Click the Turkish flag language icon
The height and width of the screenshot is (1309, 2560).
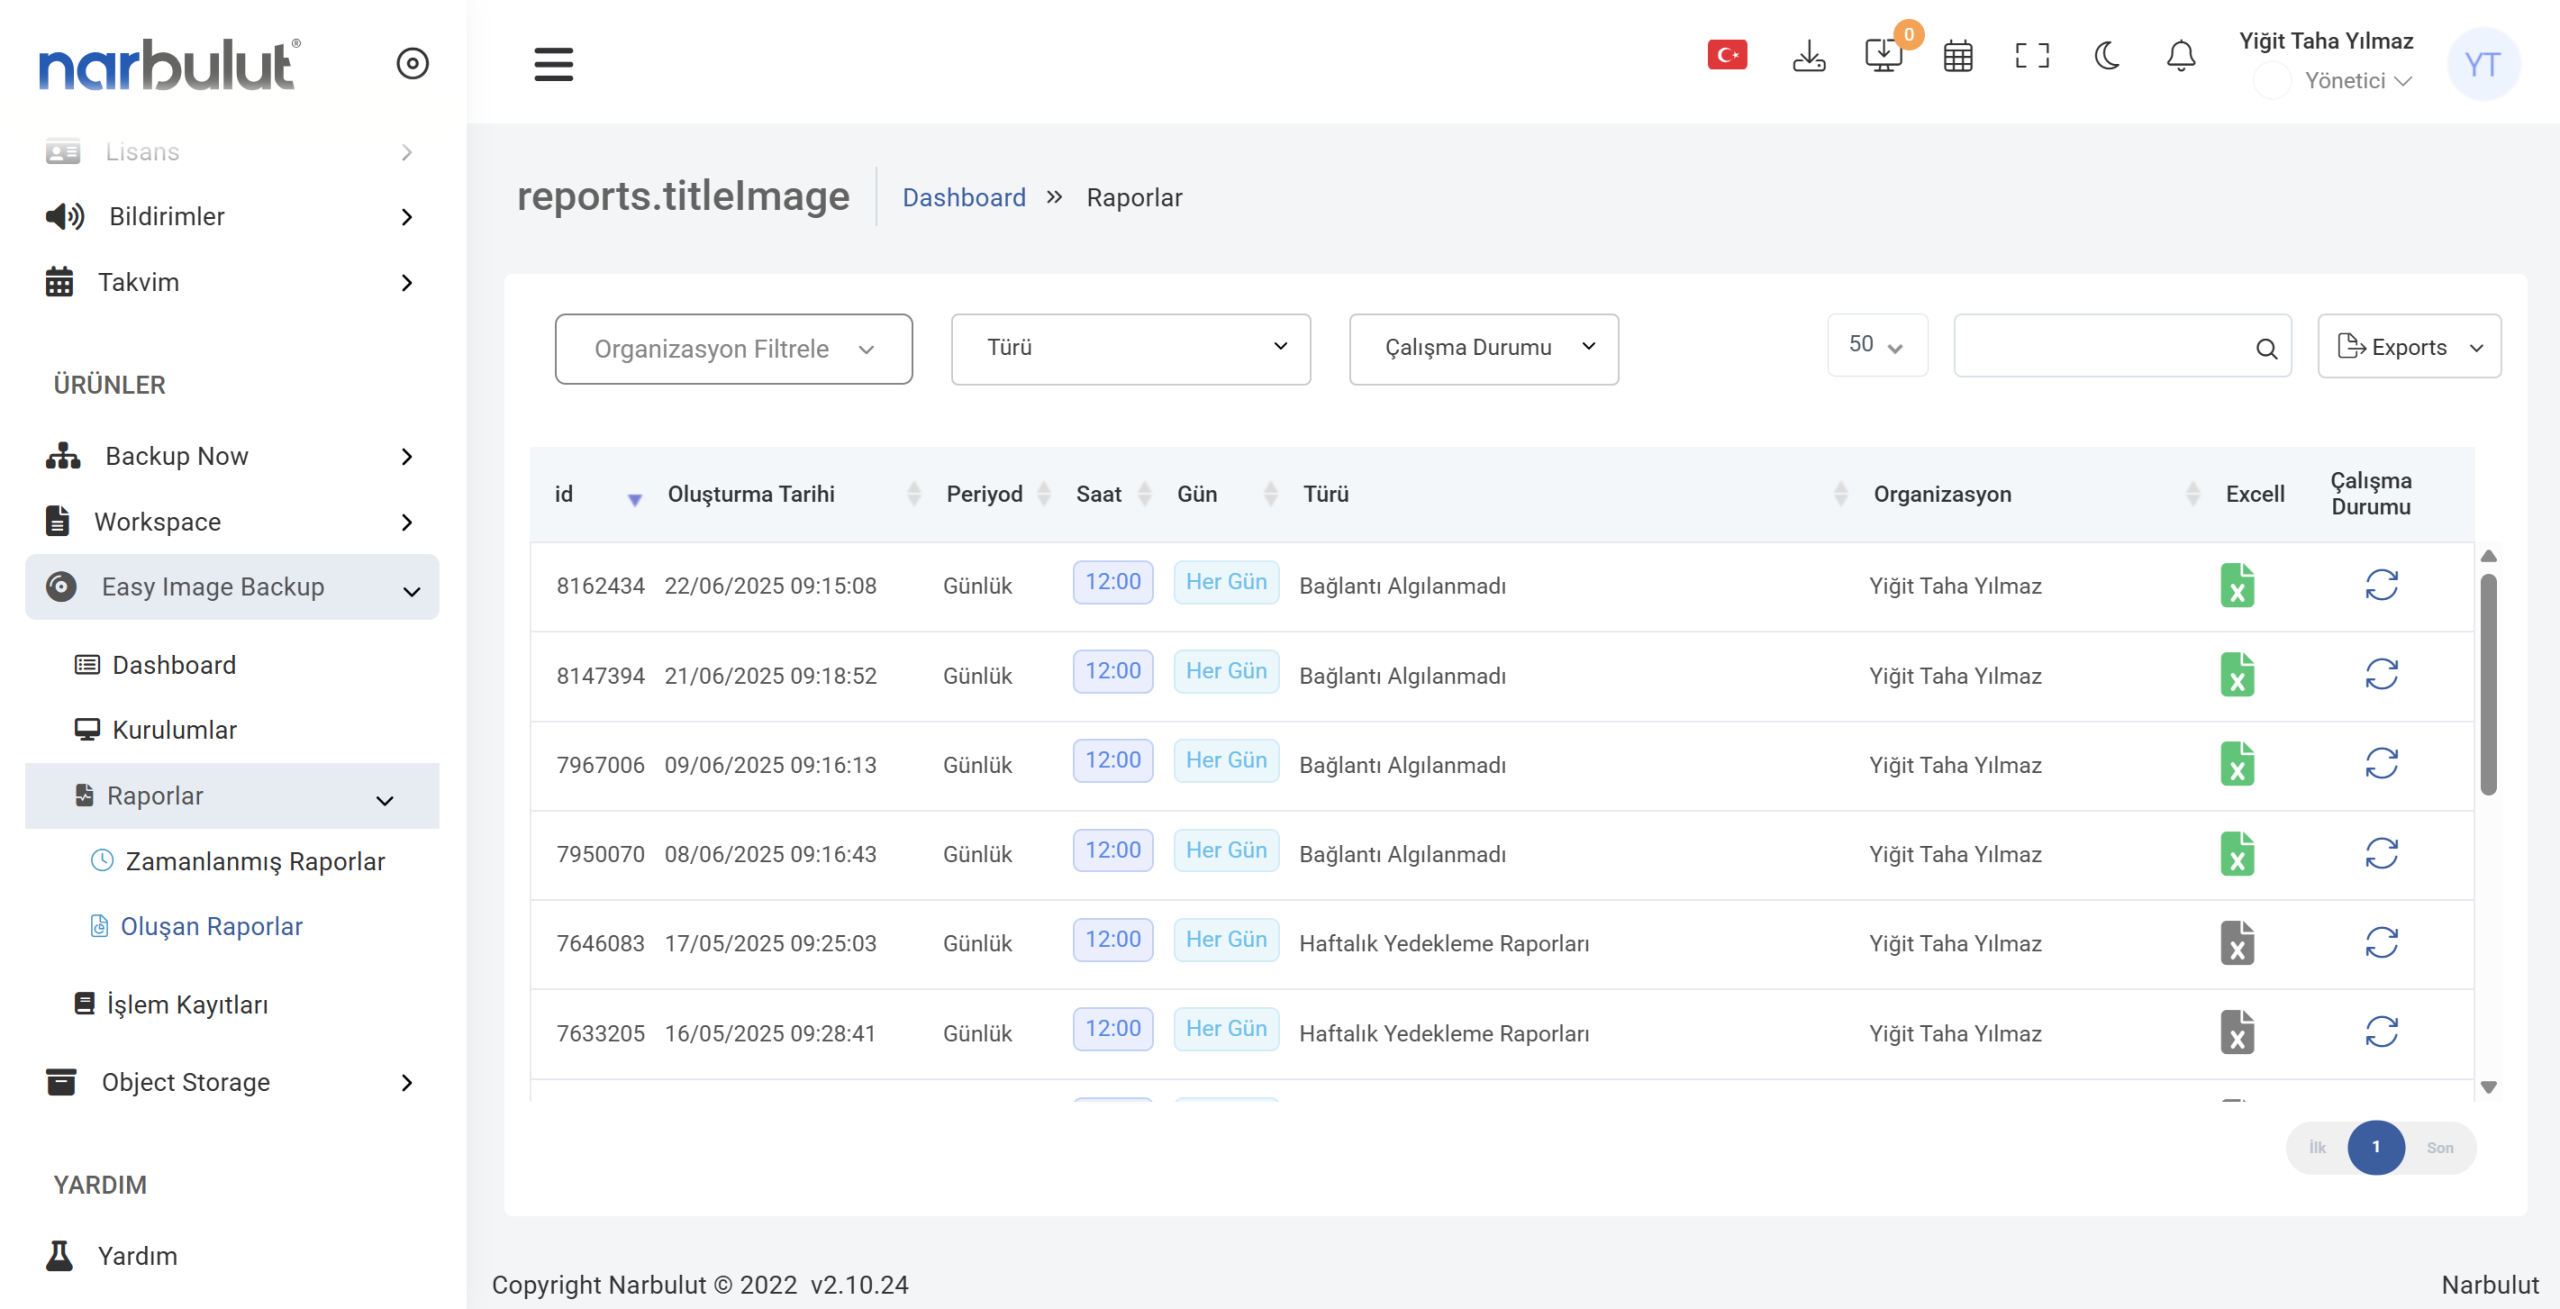point(1727,55)
